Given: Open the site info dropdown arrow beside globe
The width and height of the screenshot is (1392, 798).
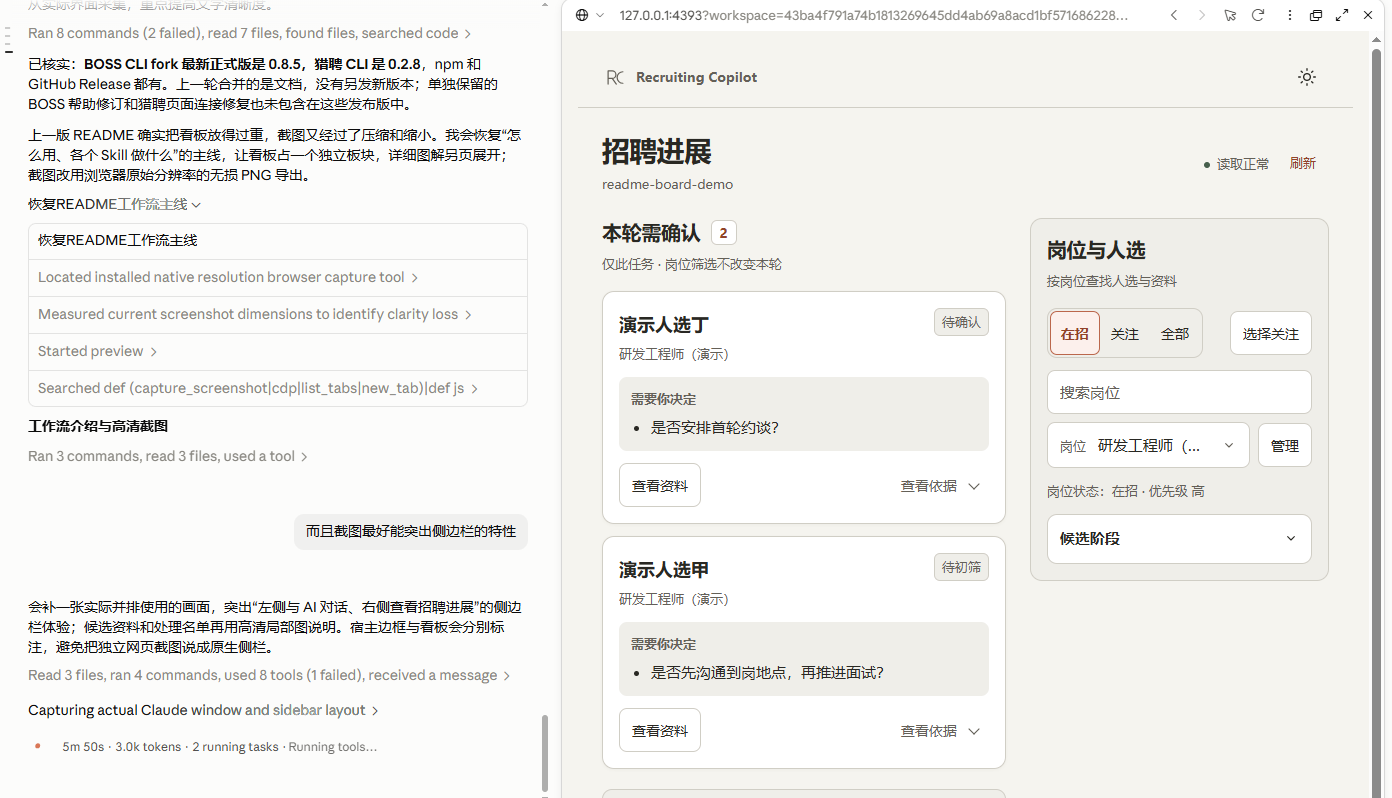Looking at the screenshot, I should pos(600,15).
